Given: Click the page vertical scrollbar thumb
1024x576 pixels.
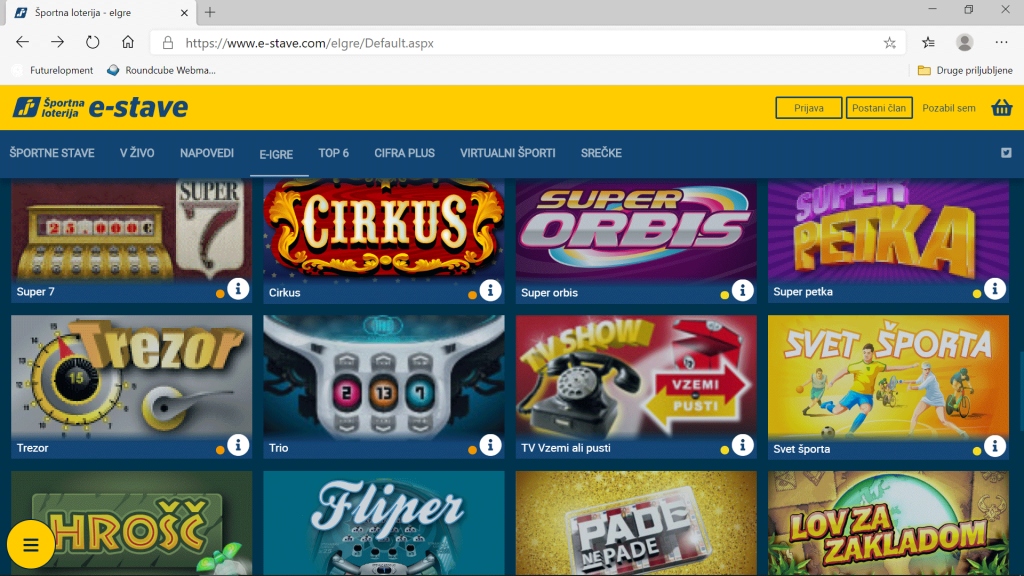Looking at the screenshot, I should [1021, 391].
